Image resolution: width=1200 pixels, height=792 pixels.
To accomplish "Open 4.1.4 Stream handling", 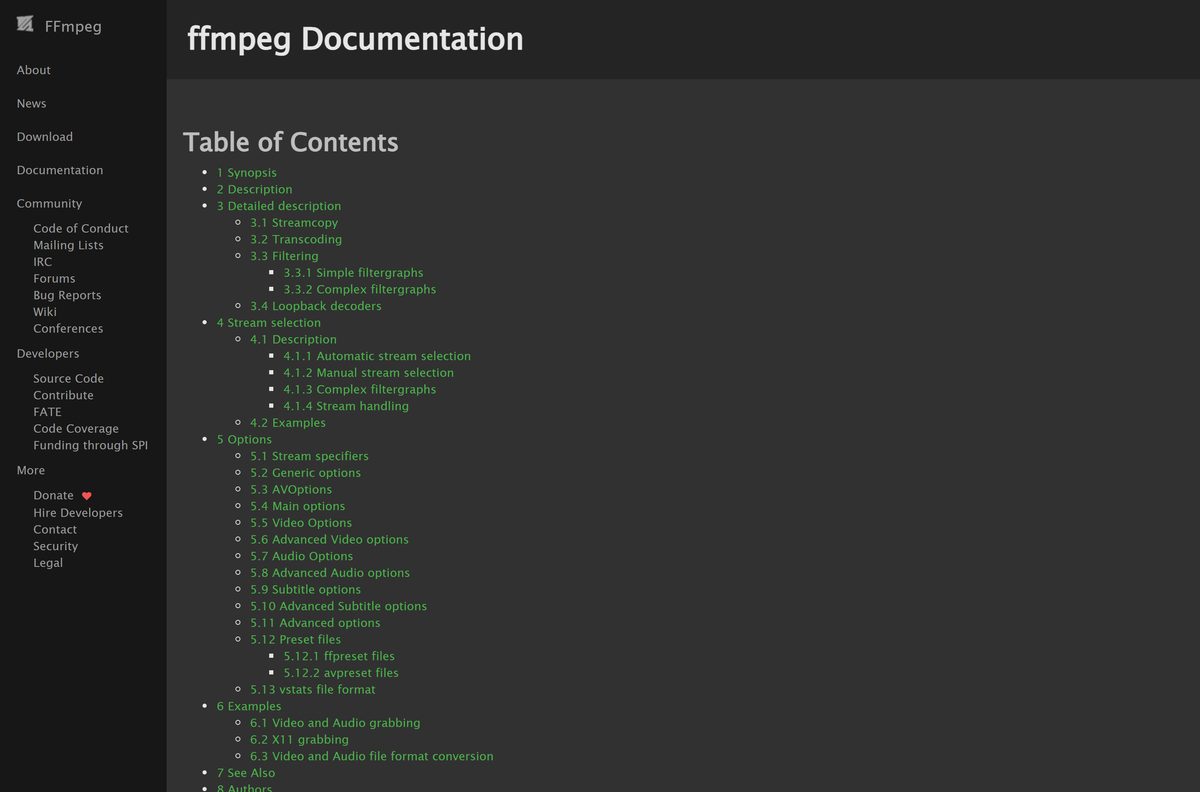I will (x=346, y=406).
